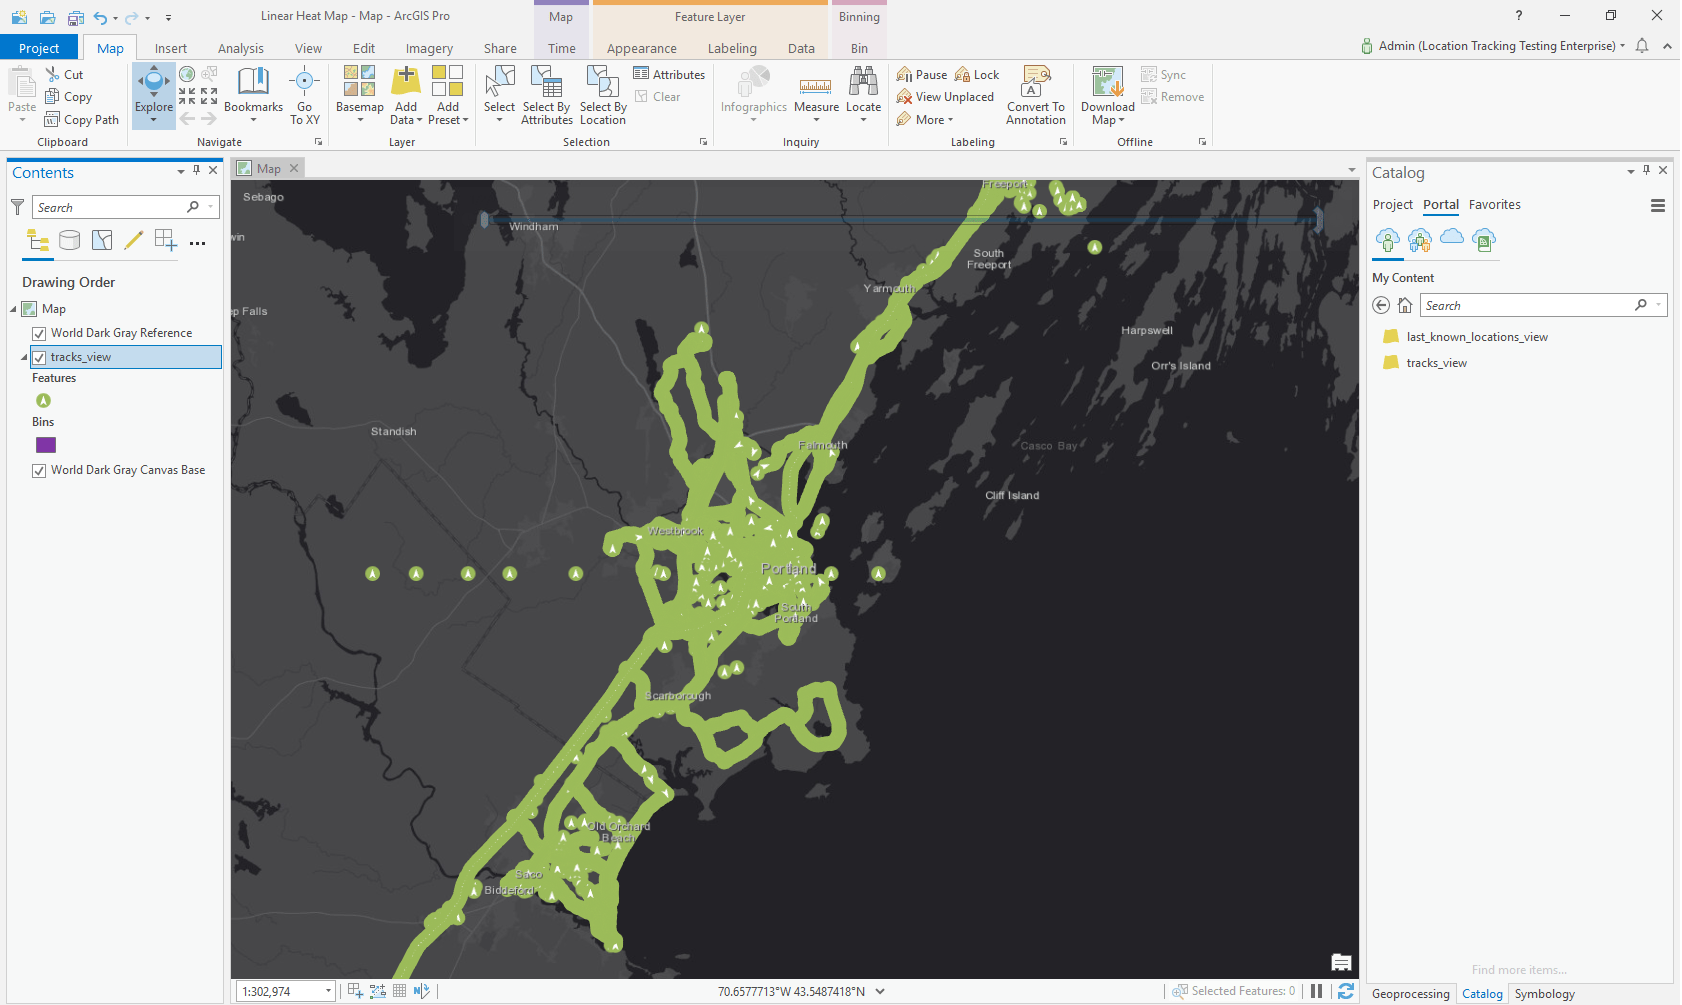
Task: Switch Contents to List By Data Source view
Action: tap(69, 240)
